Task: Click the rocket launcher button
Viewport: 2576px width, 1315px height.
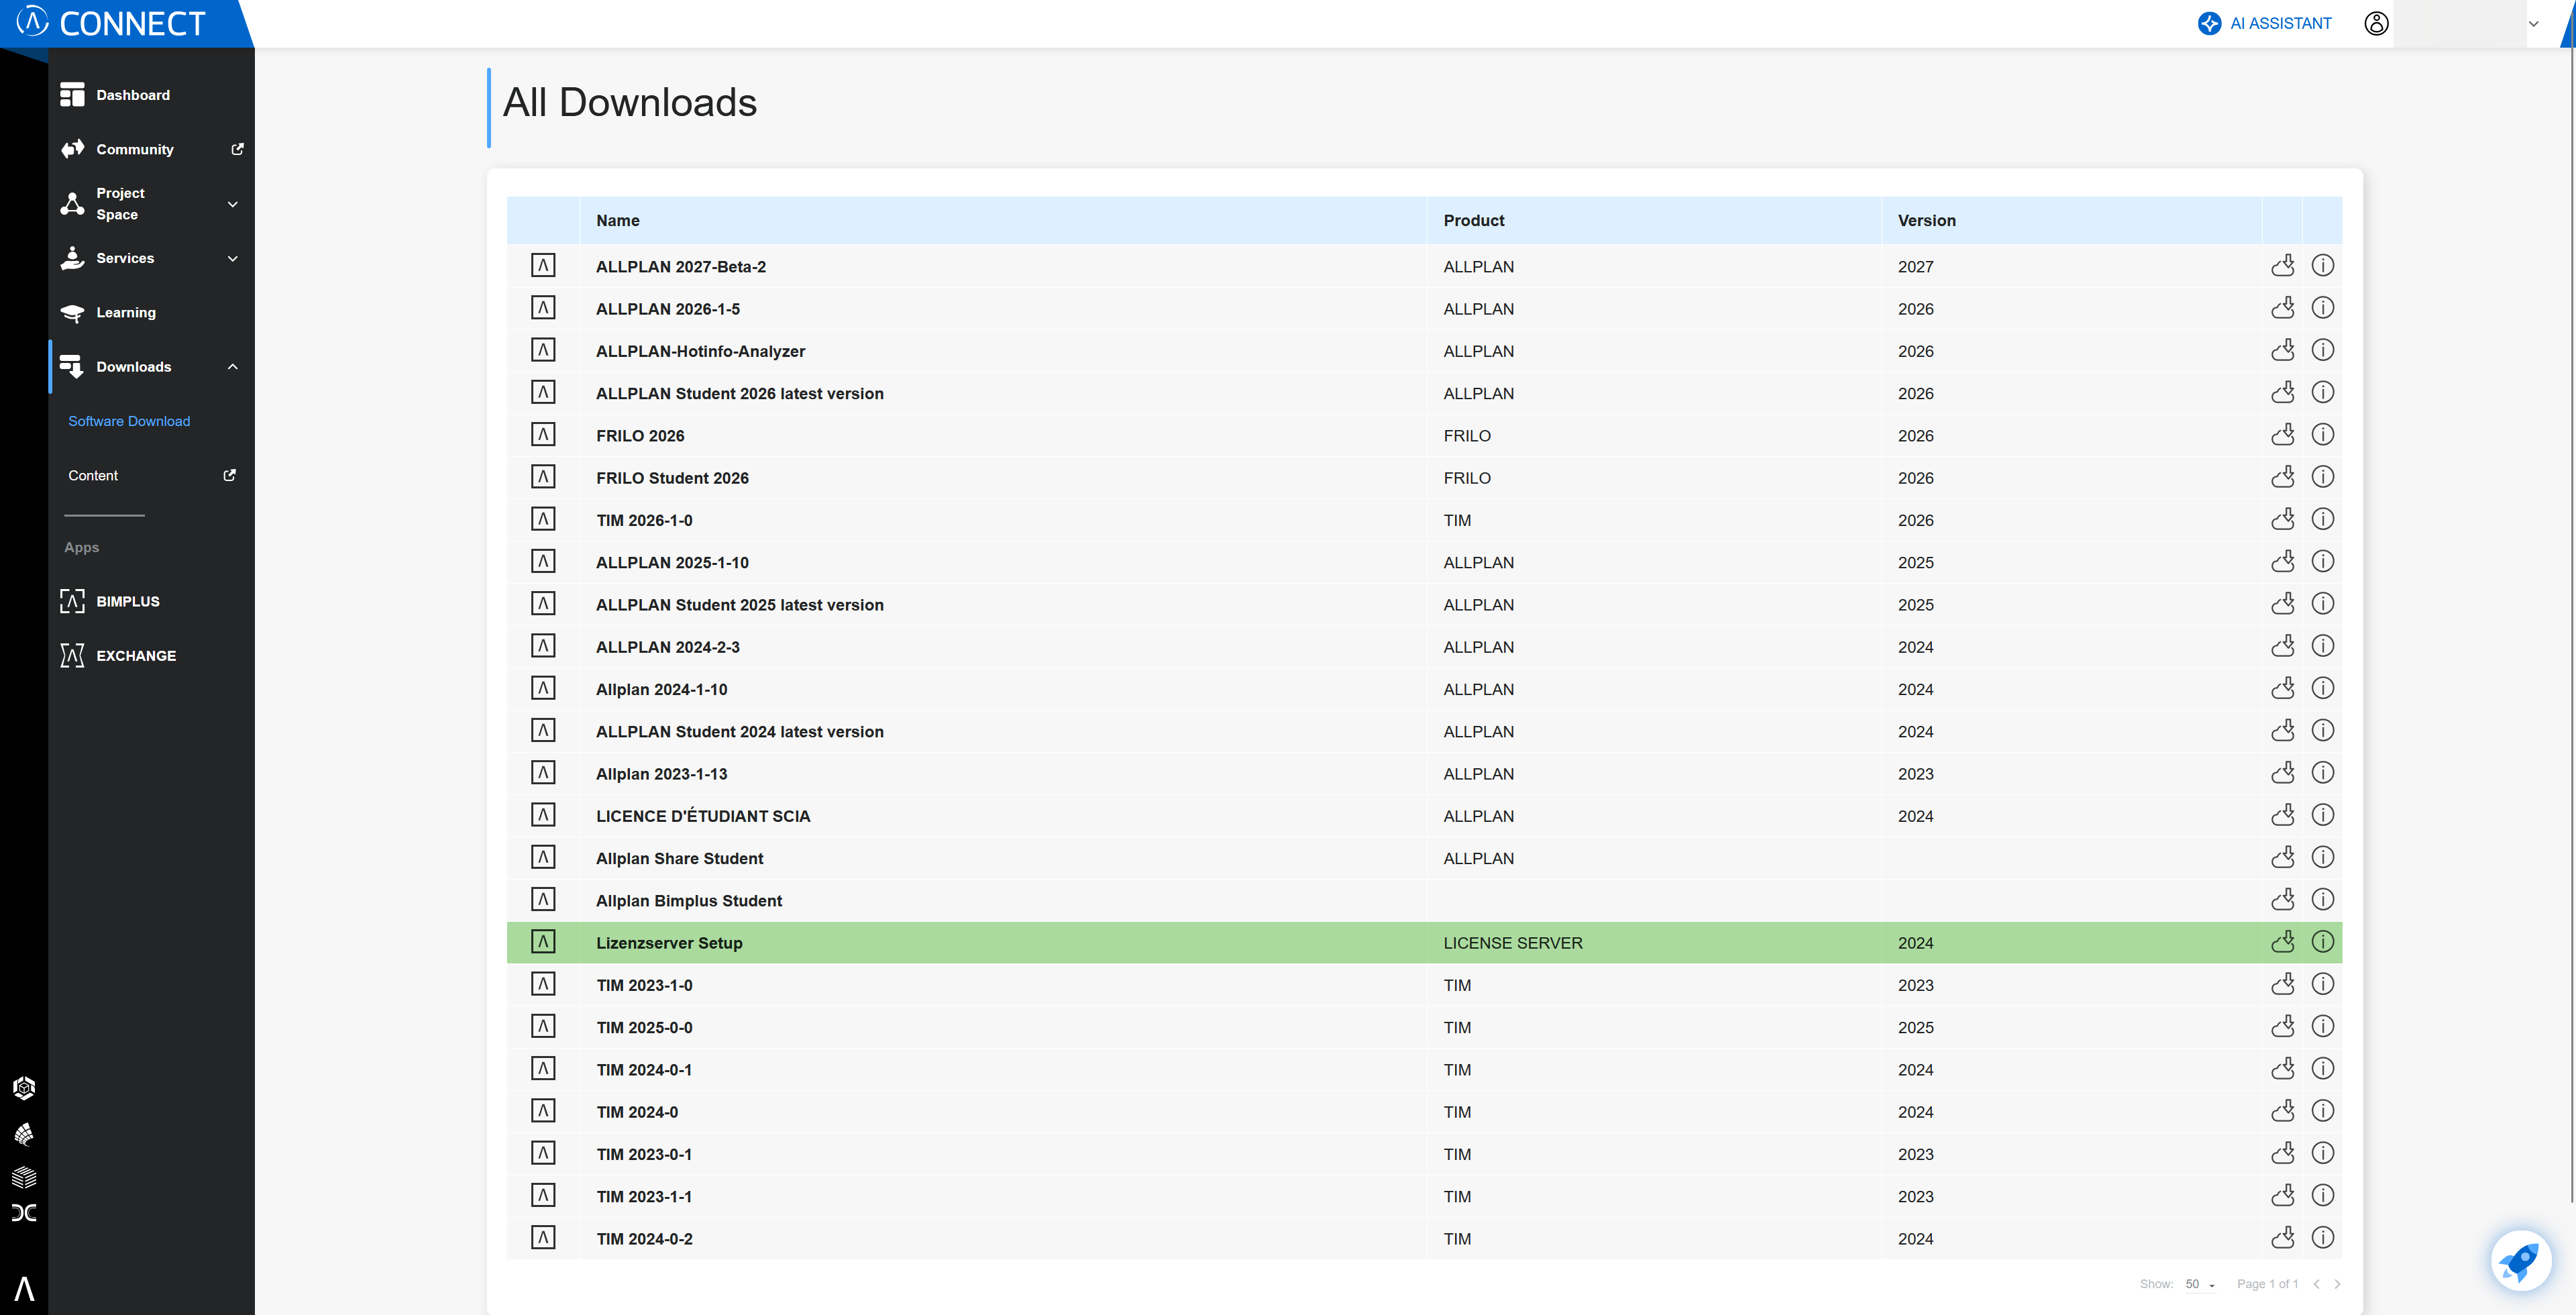Action: pos(2520,1260)
